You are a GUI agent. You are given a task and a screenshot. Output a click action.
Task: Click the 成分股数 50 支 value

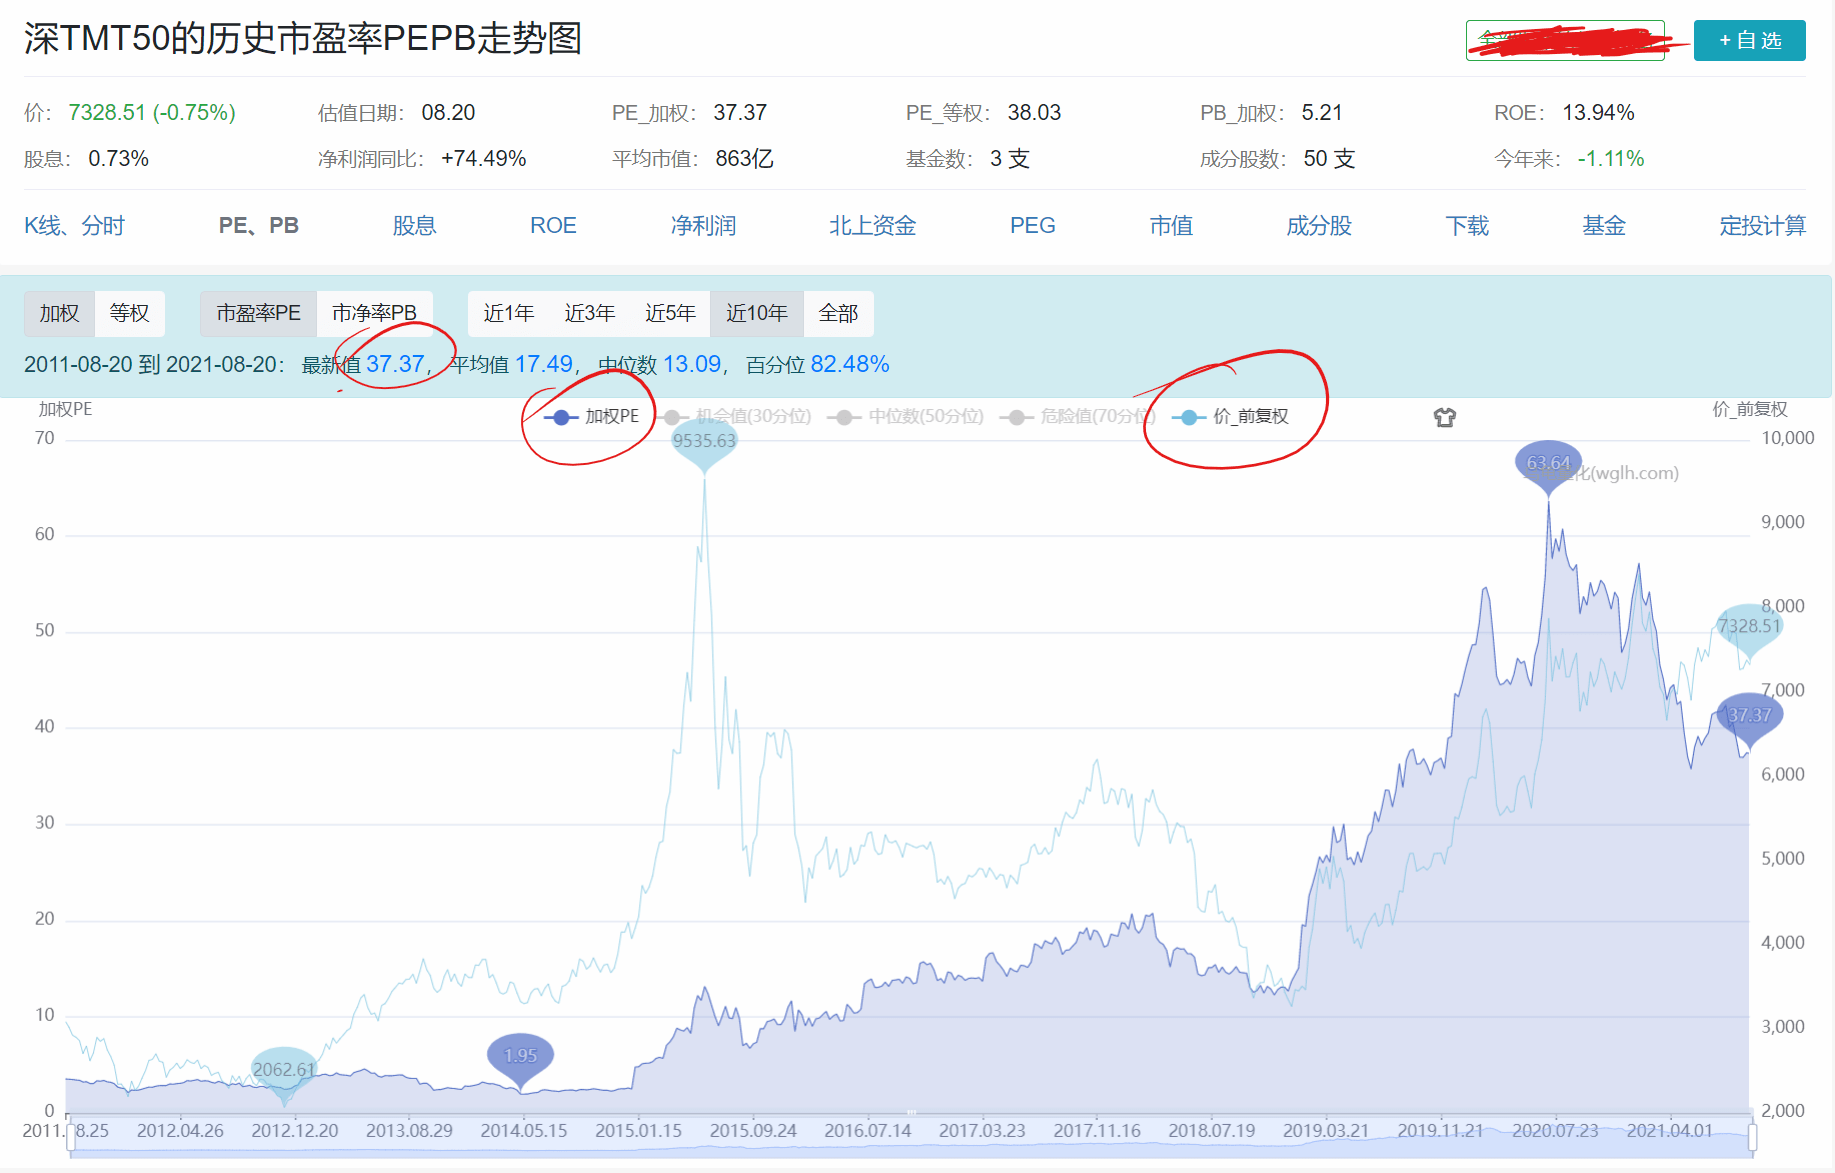tap(1329, 159)
